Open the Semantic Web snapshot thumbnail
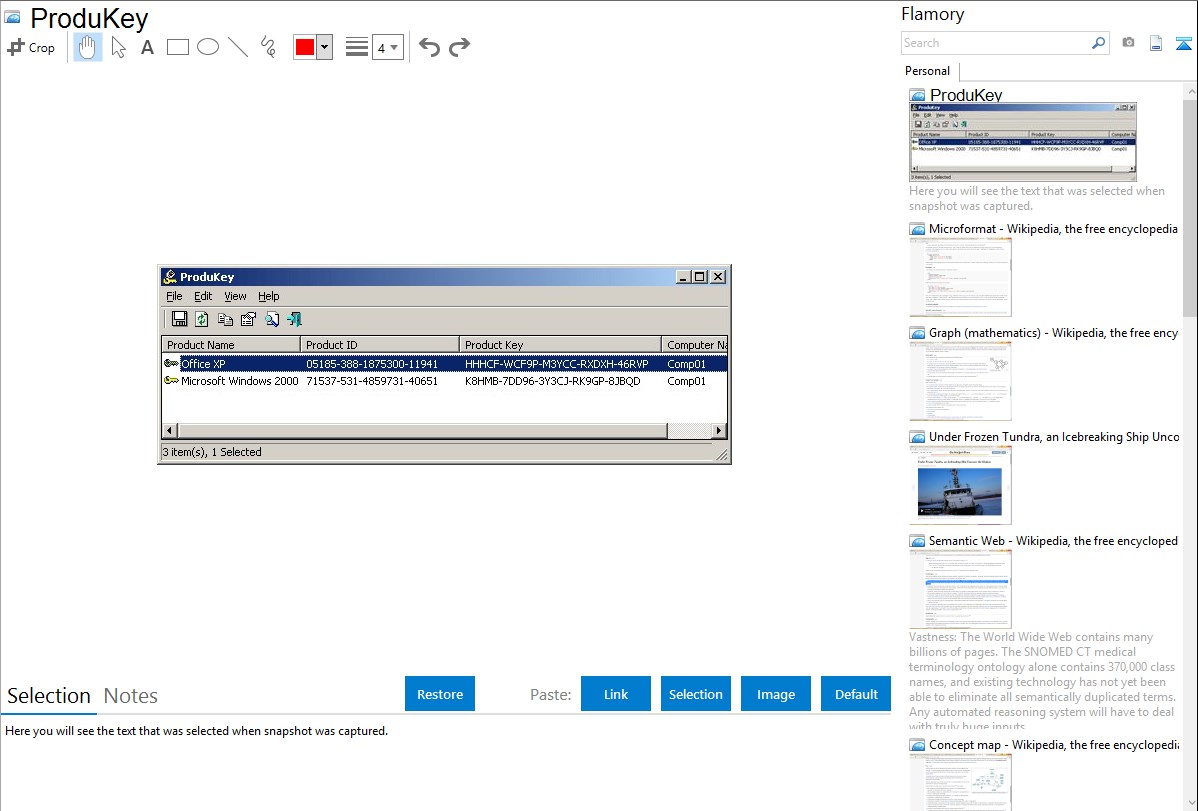 [960, 589]
